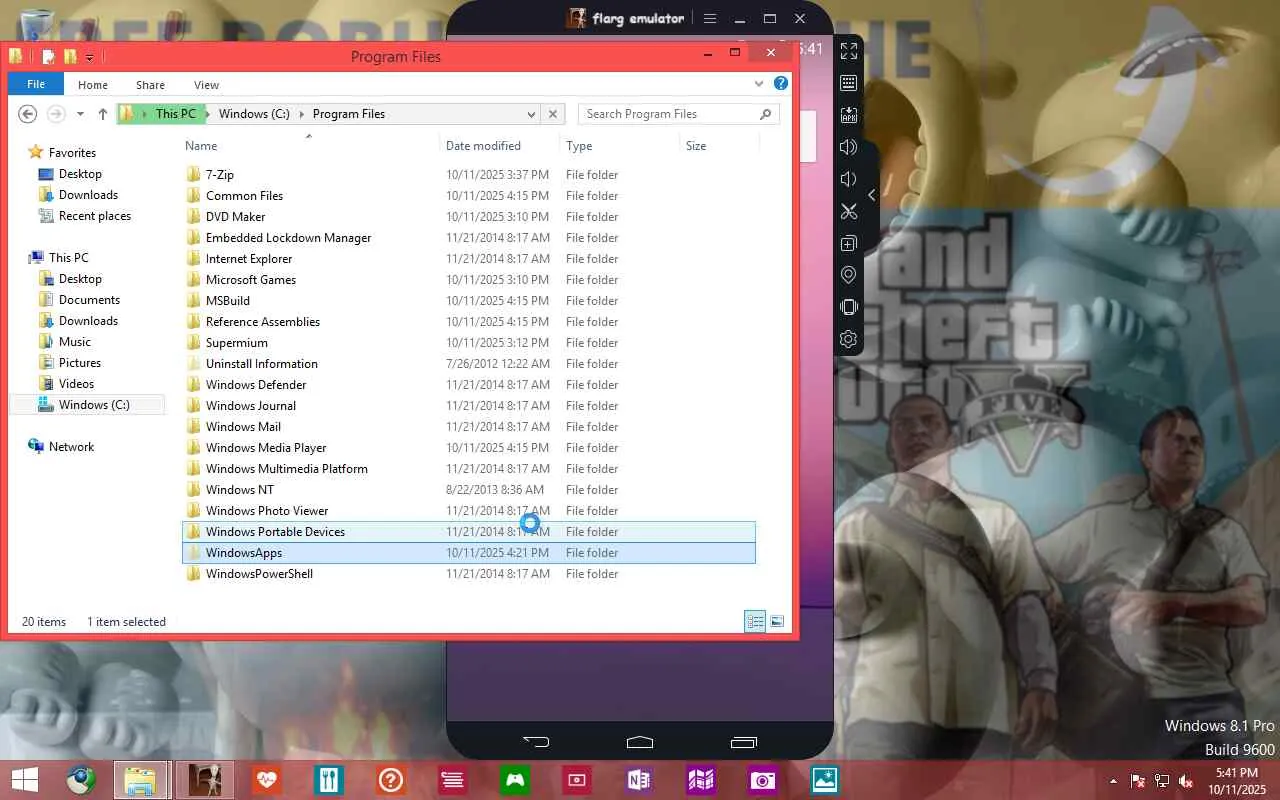Switch to the View ribbon tab

click(x=207, y=85)
